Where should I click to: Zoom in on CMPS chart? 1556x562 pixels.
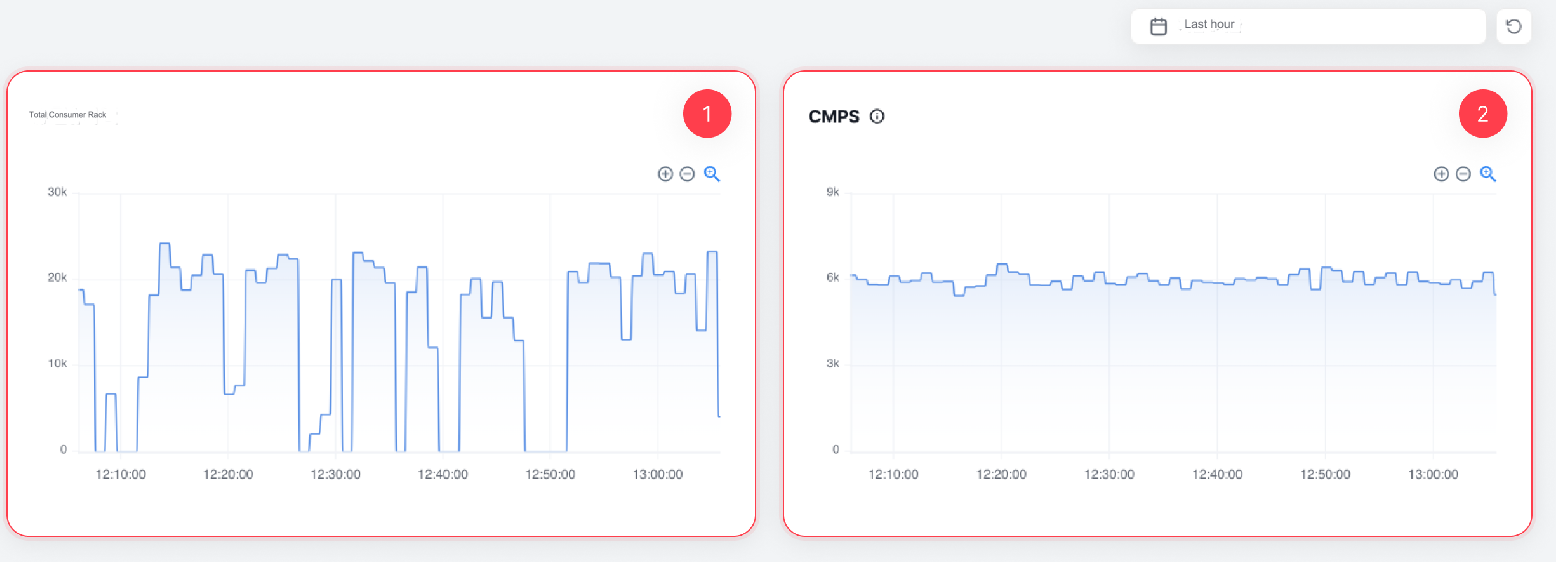[x=1441, y=174]
